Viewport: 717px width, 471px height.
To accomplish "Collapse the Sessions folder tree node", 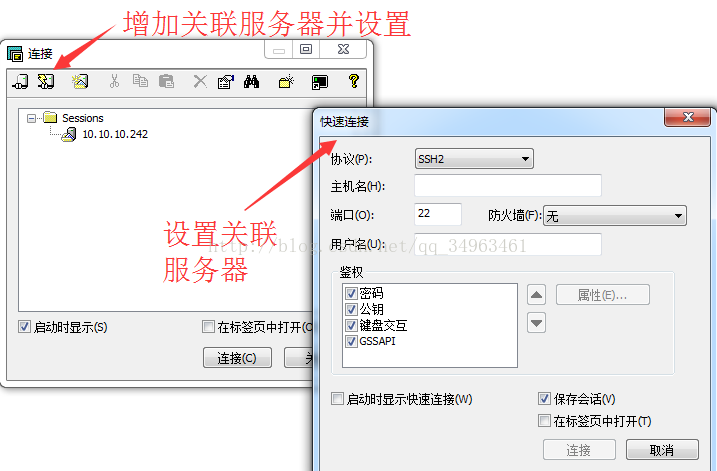I will coord(31,118).
